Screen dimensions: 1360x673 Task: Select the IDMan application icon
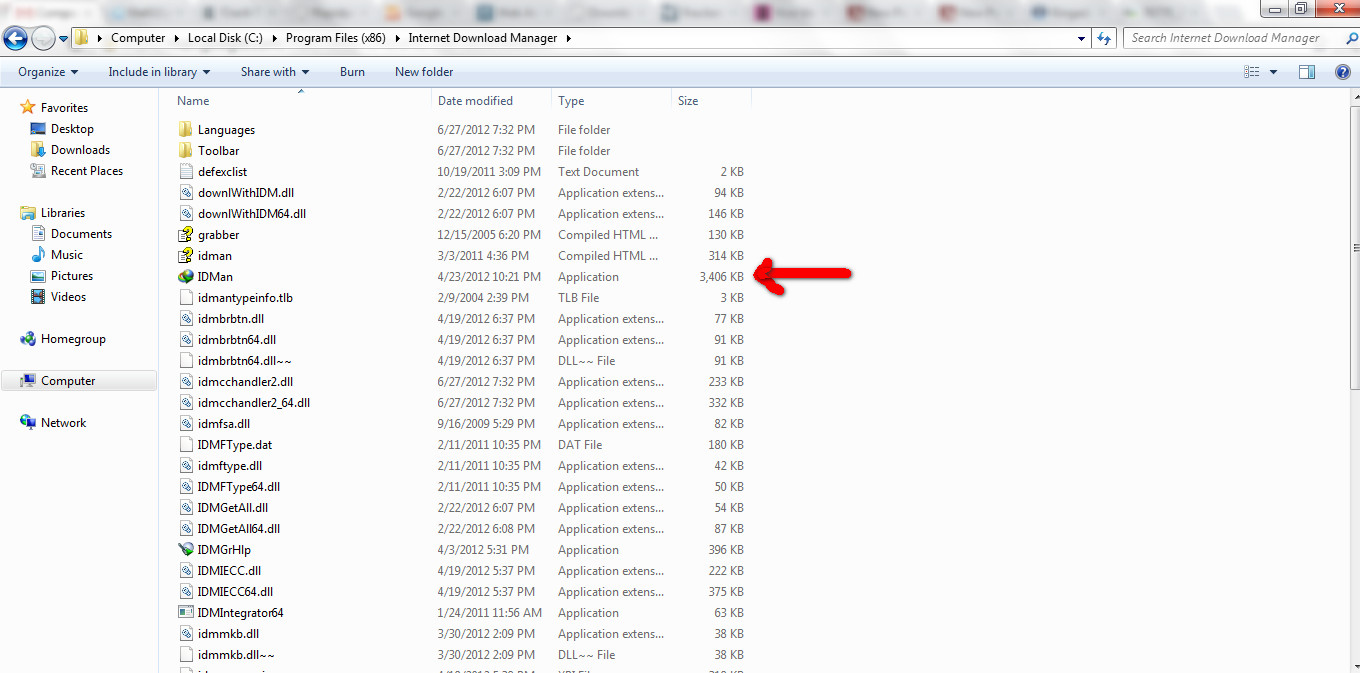pos(185,277)
